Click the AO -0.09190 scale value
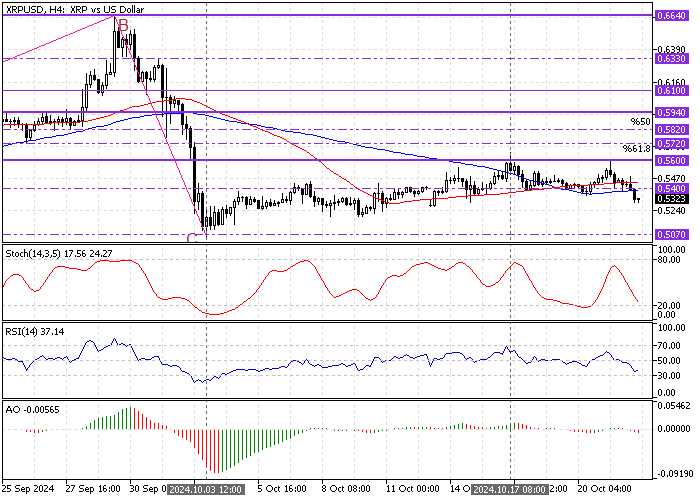 [x=675, y=474]
